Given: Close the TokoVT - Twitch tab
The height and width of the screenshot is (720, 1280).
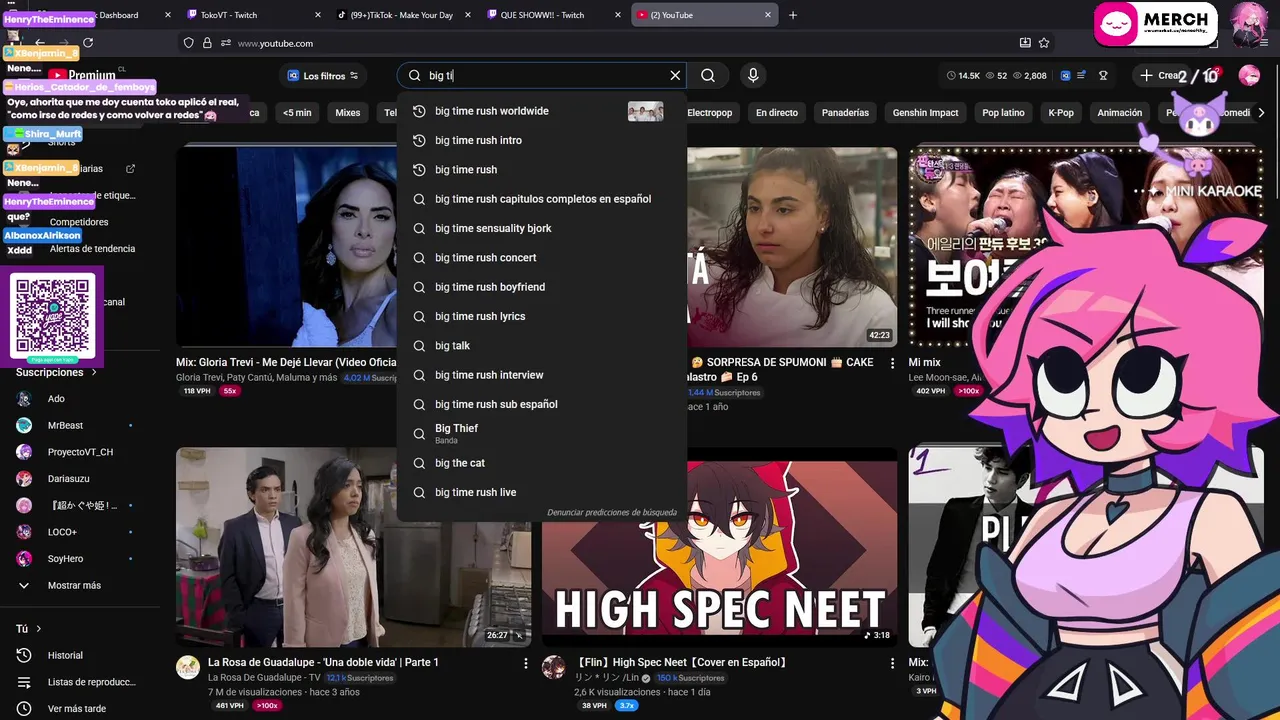Looking at the screenshot, I should pos(318,15).
